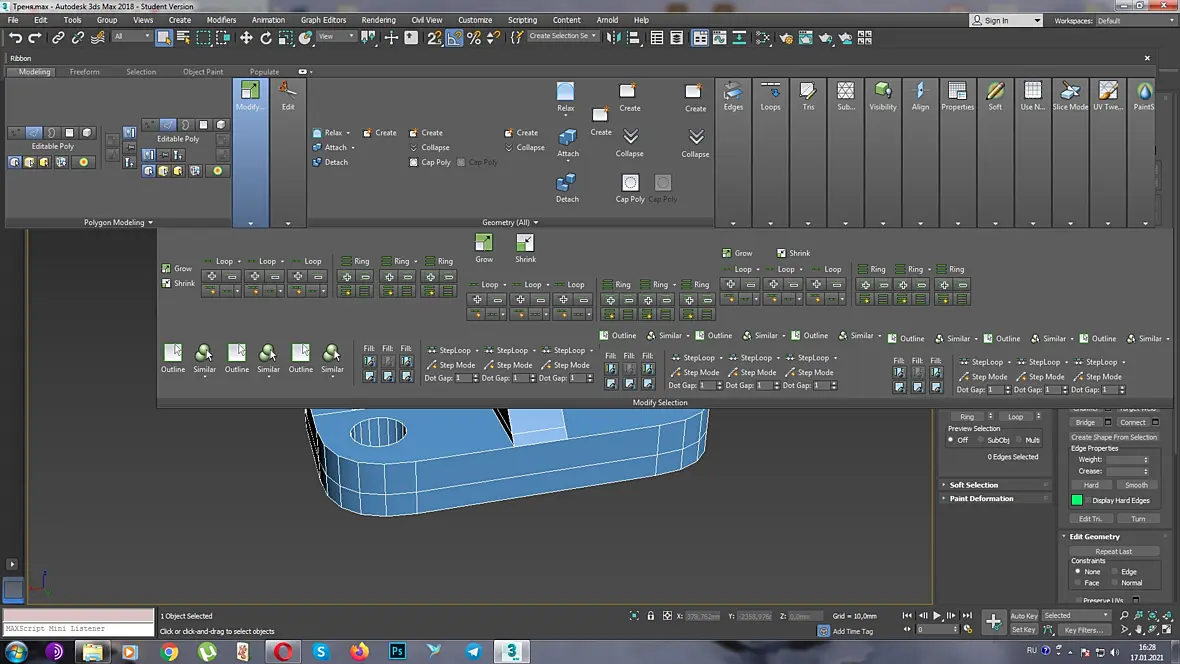
Task: Click the Edges ribbon panel icon
Action: [733, 96]
